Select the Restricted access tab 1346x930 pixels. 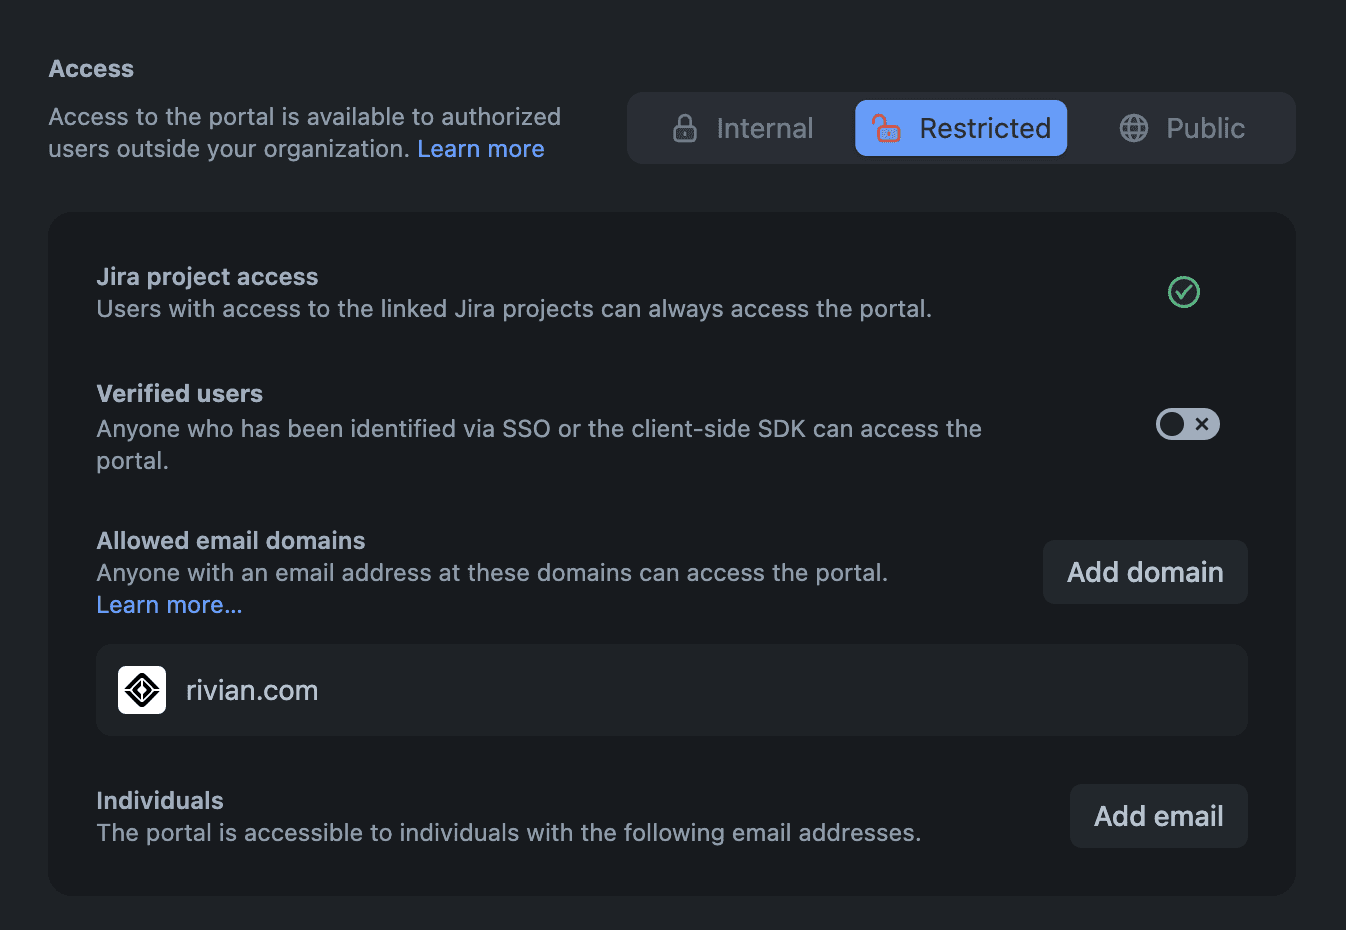point(961,129)
